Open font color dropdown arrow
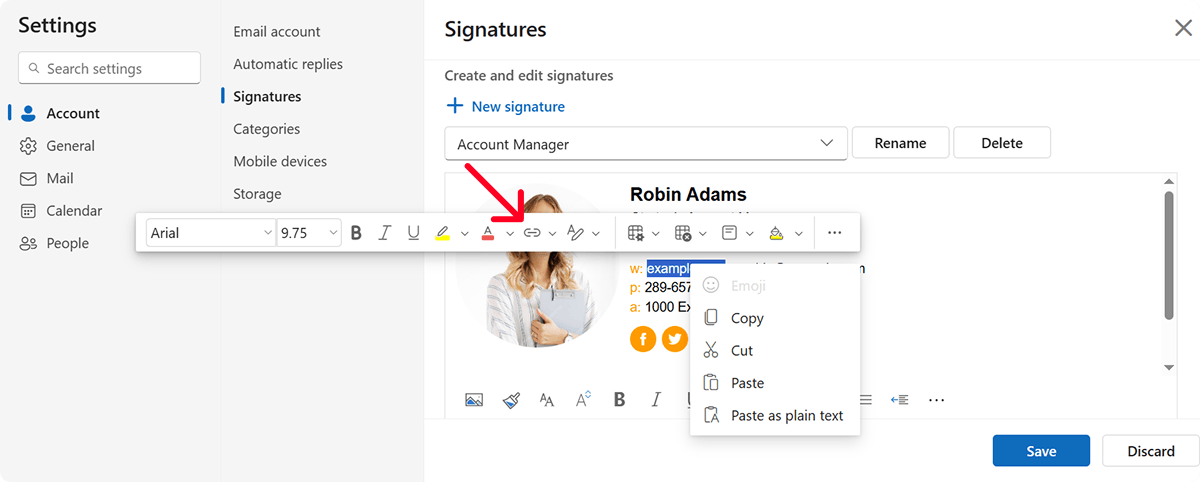This screenshot has height=482, width=1200. pos(510,233)
